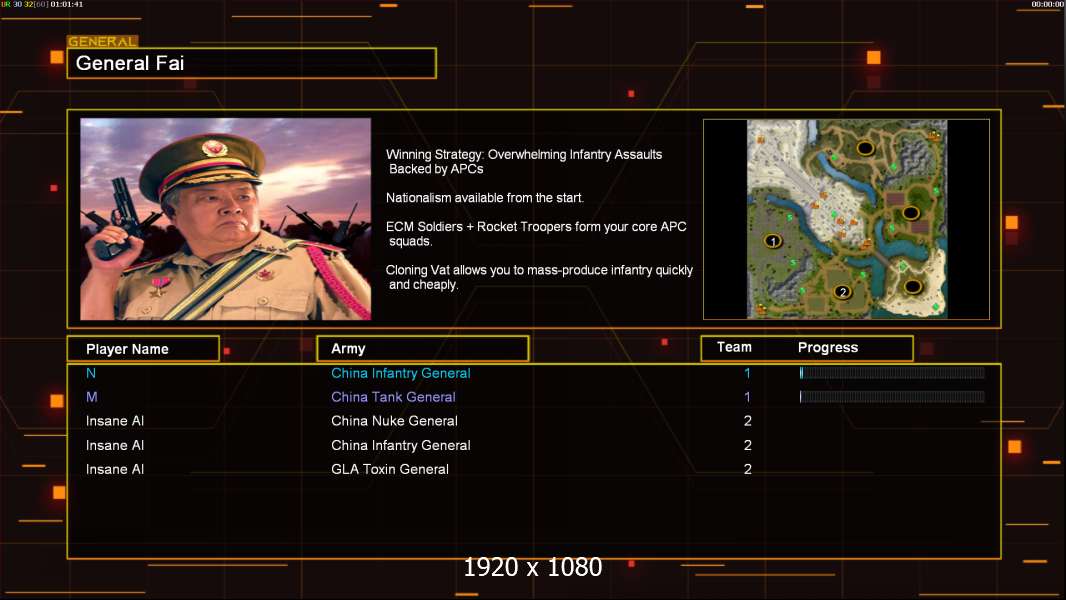Screen dimensions: 1066x600
Task: Click the ECM Soldiers + Rocket Troopers text
Action: [536, 234]
